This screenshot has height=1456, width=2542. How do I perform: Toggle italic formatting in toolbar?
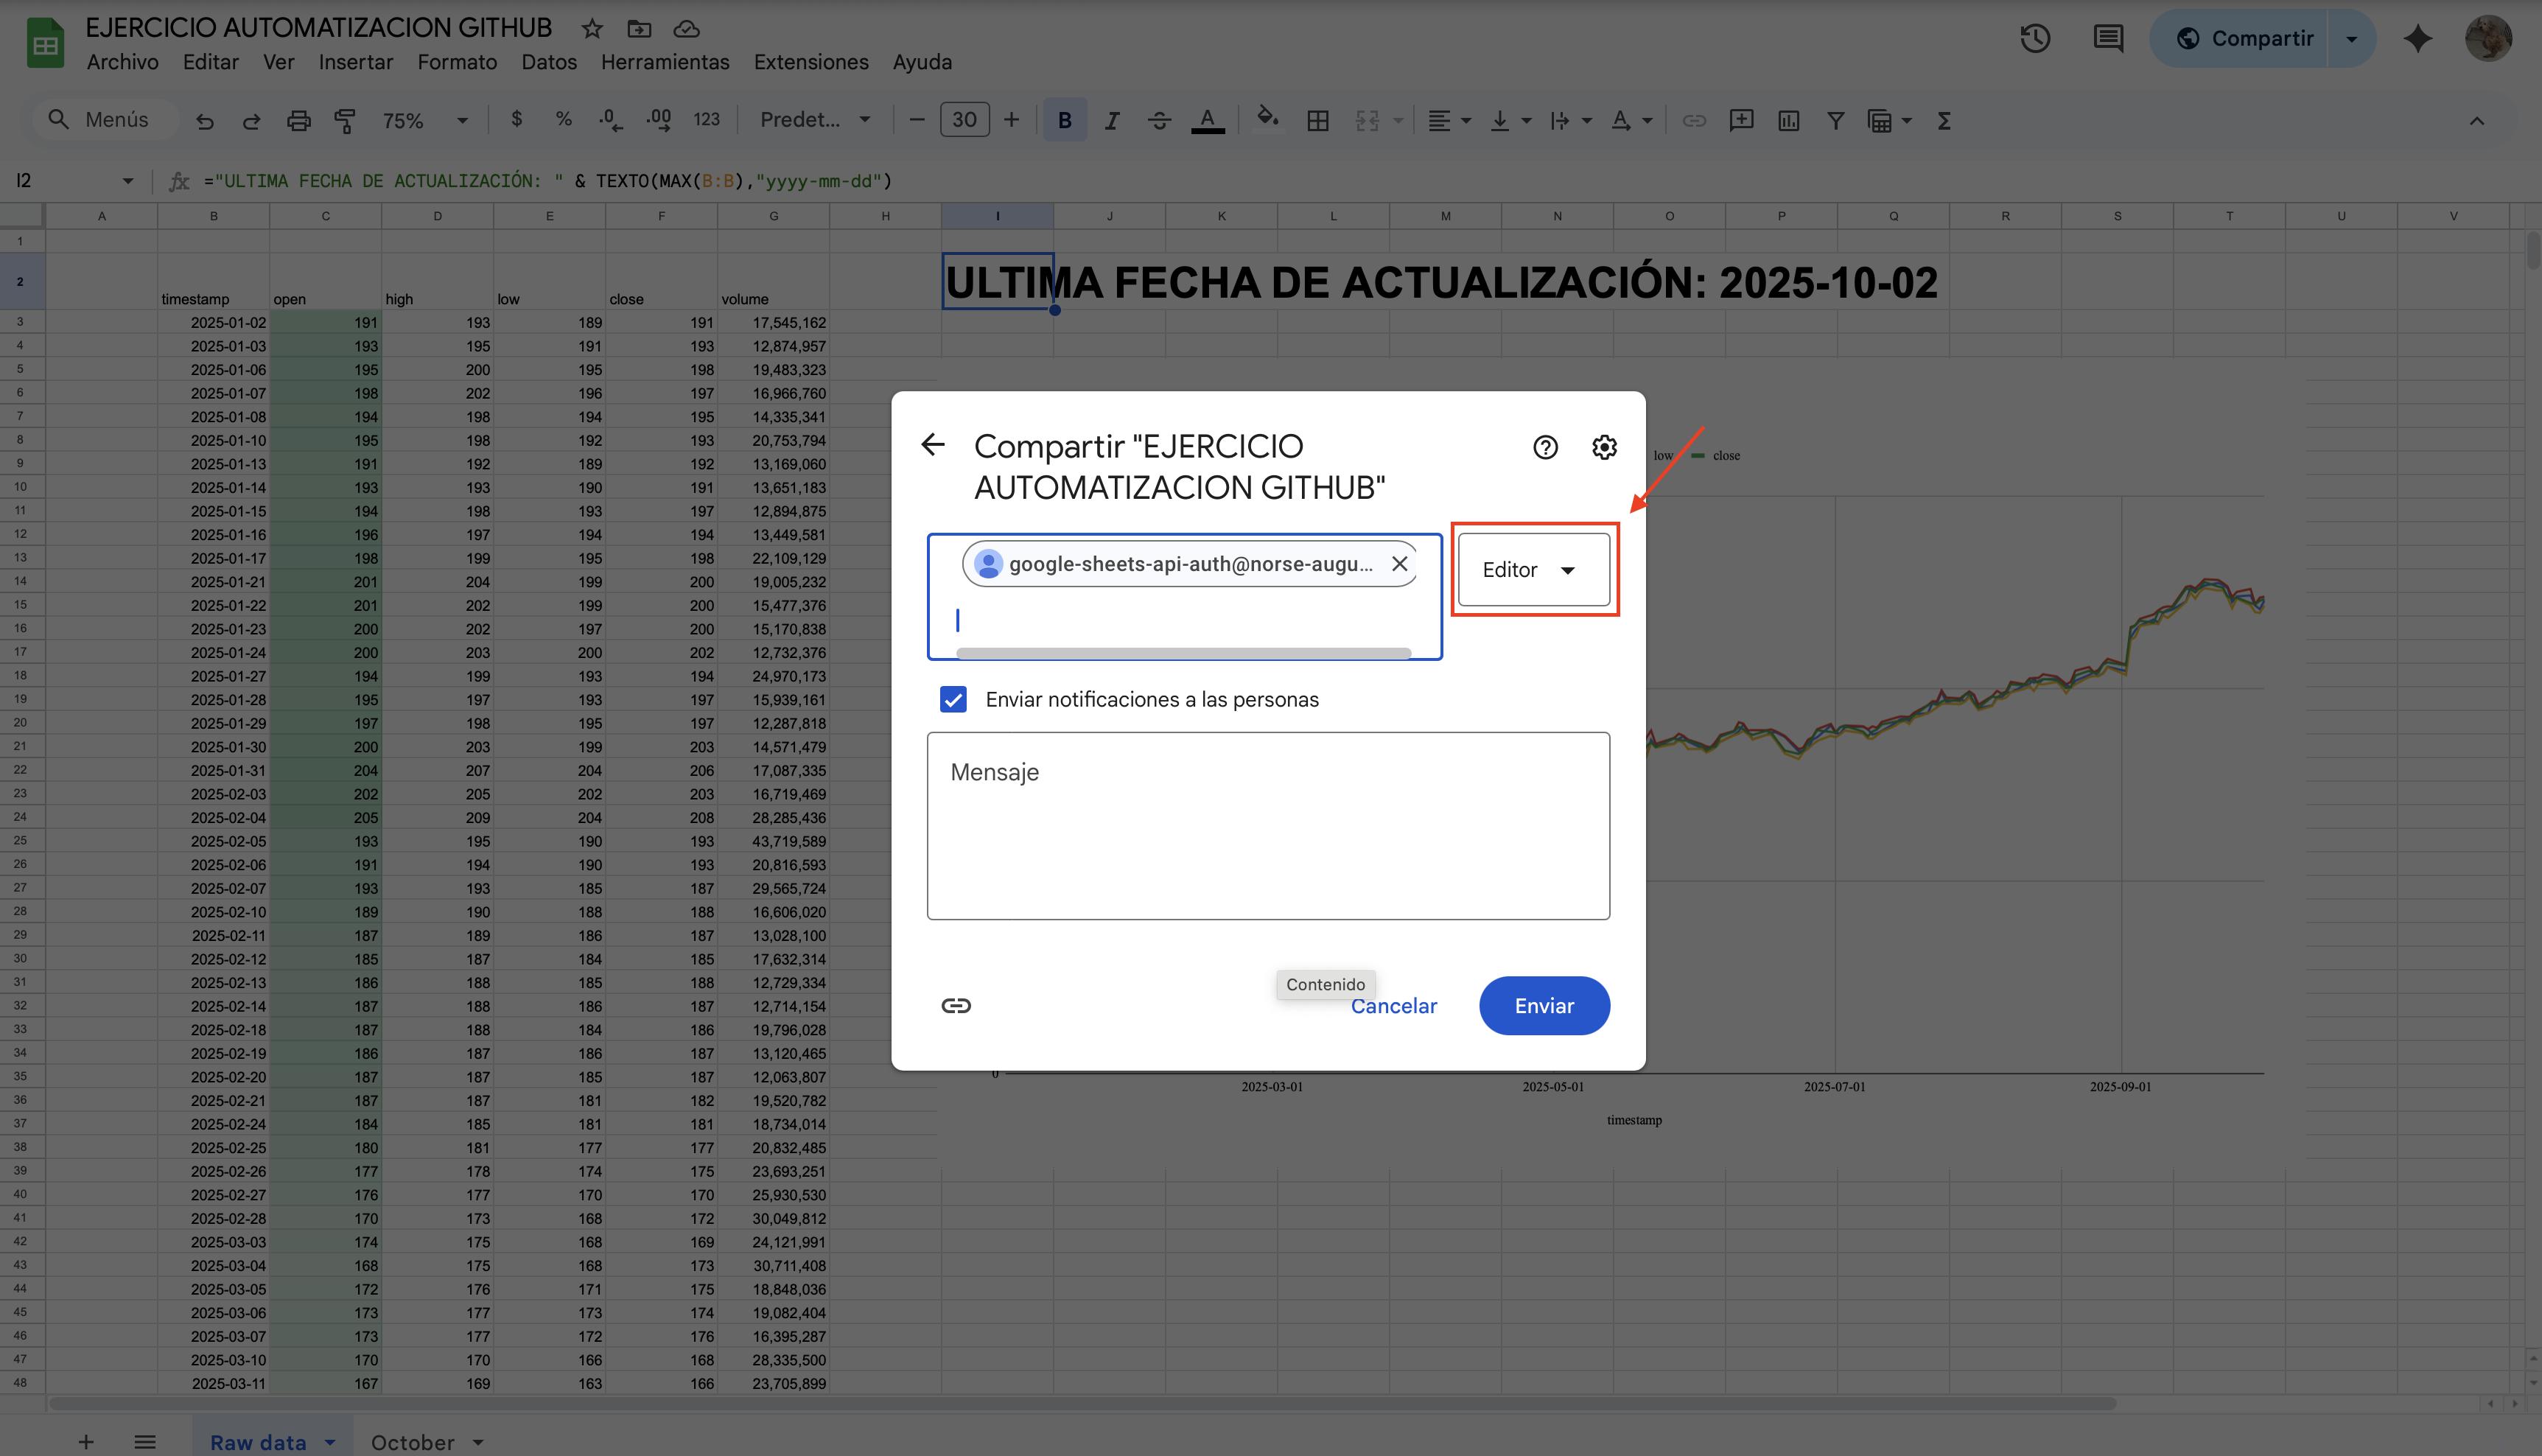(x=1111, y=121)
